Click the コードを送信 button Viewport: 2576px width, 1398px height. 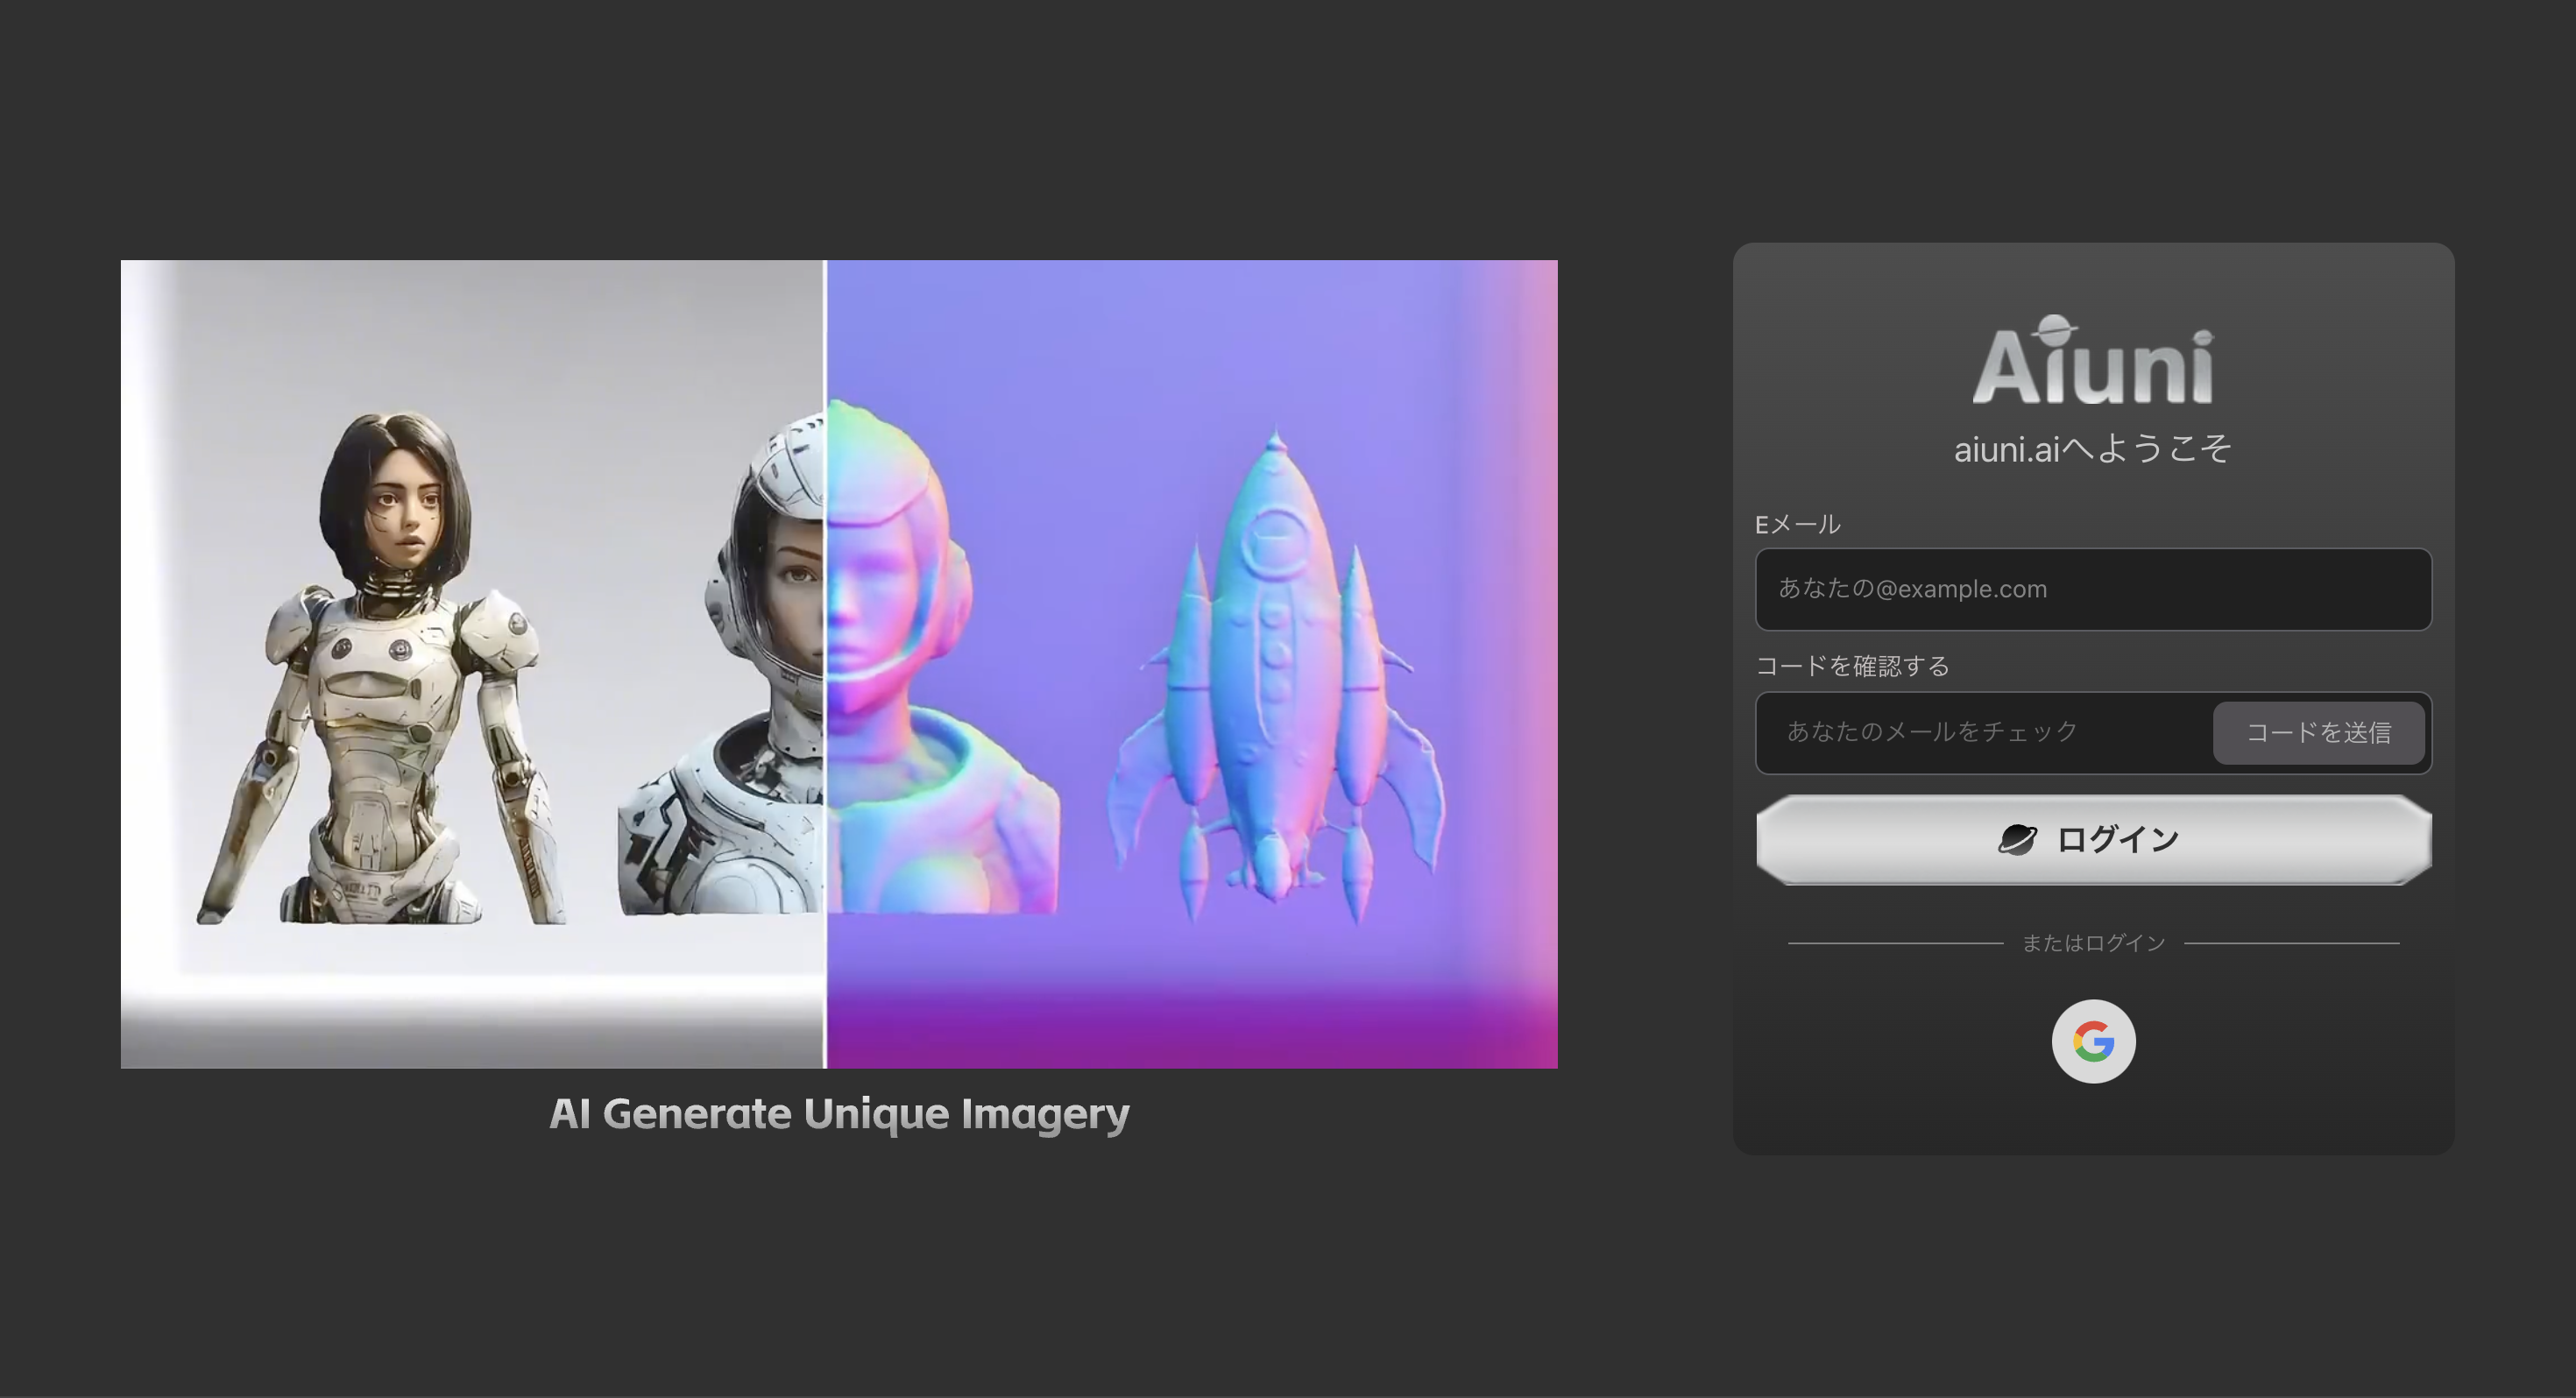tap(2318, 733)
